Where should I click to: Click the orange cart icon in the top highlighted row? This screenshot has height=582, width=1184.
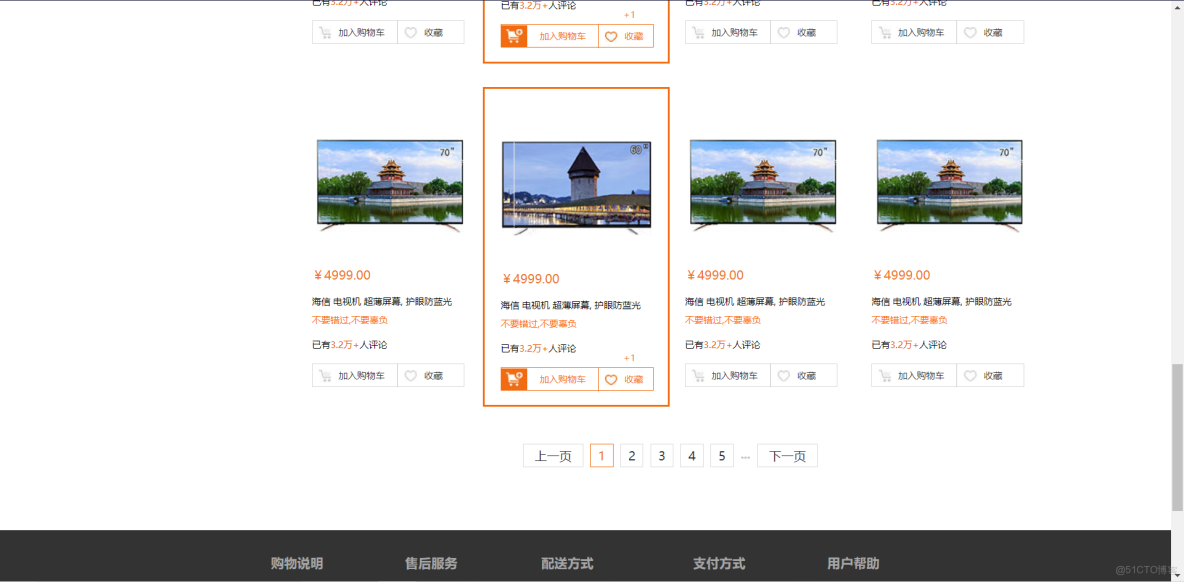click(513, 36)
